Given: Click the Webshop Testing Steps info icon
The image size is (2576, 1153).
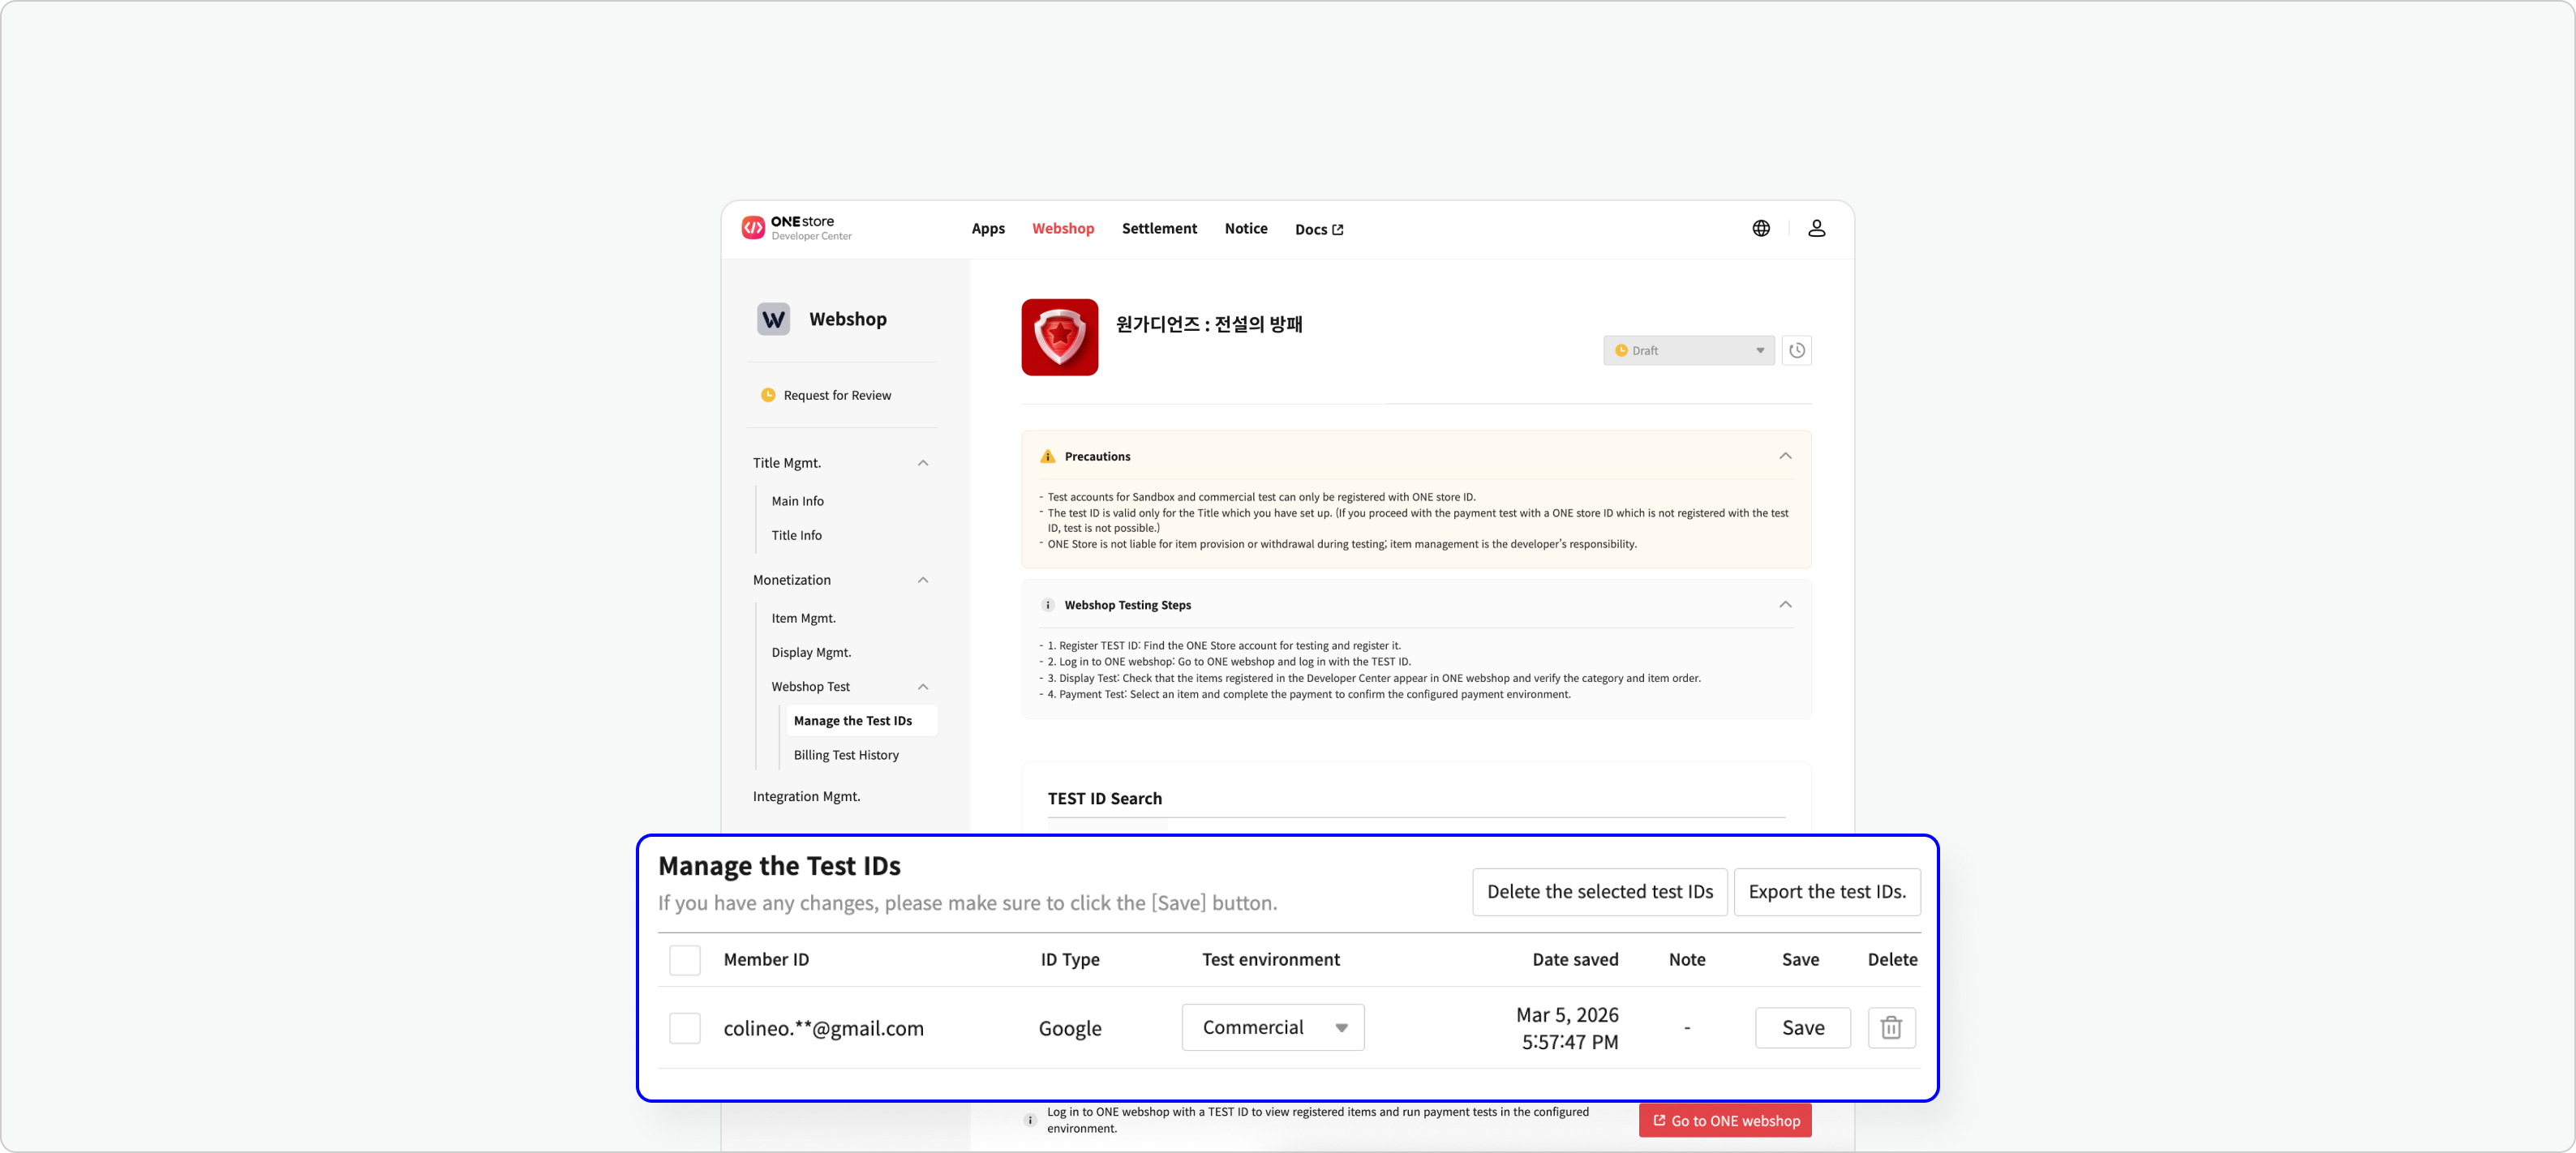Looking at the screenshot, I should (1047, 605).
